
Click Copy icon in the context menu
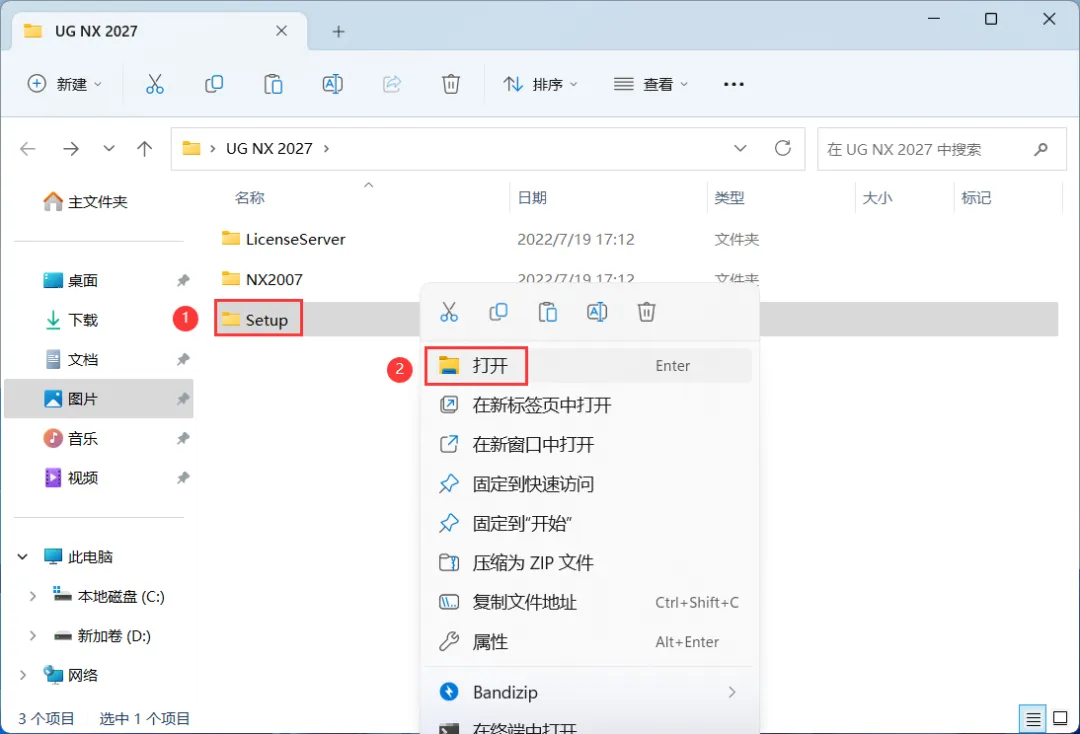pos(499,312)
